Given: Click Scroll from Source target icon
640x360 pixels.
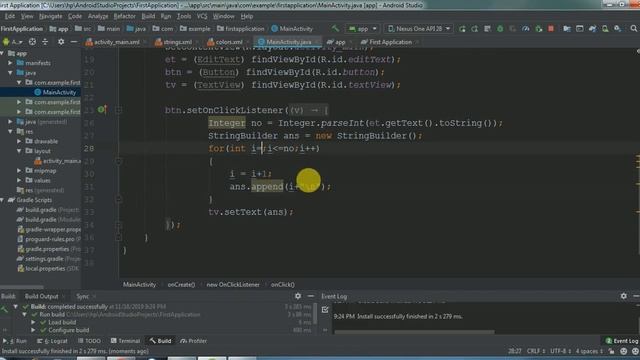Looking at the screenshot, I should (32, 42).
